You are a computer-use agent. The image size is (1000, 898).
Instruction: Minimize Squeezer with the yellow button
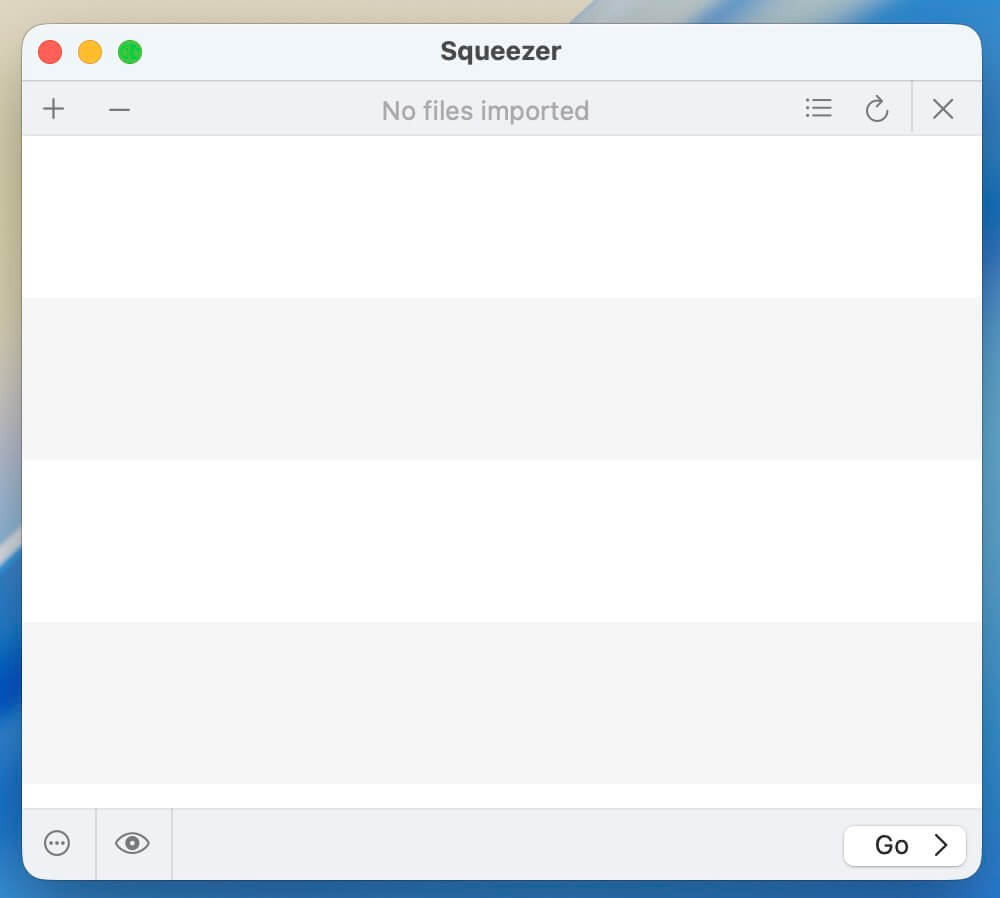(90, 51)
